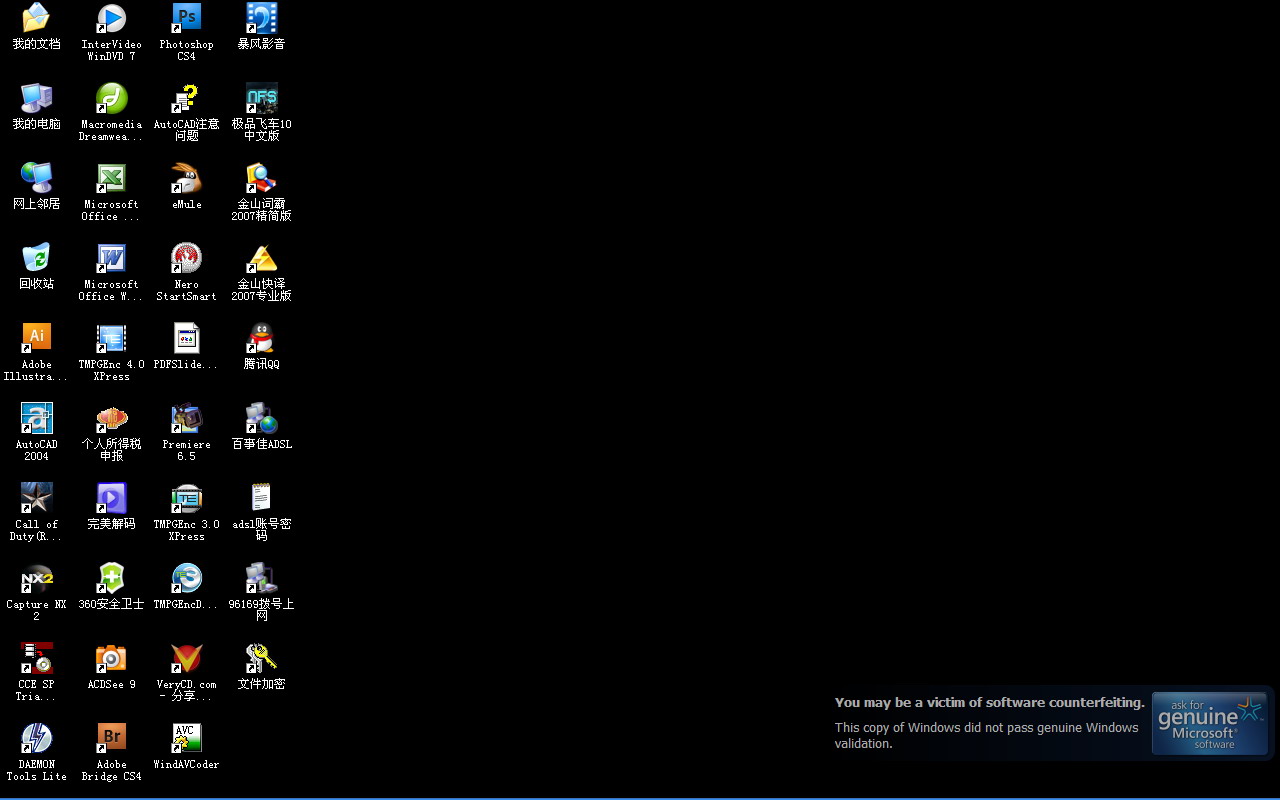Launch TMPGEnc 3.0 XPress icon

(186, 498)
